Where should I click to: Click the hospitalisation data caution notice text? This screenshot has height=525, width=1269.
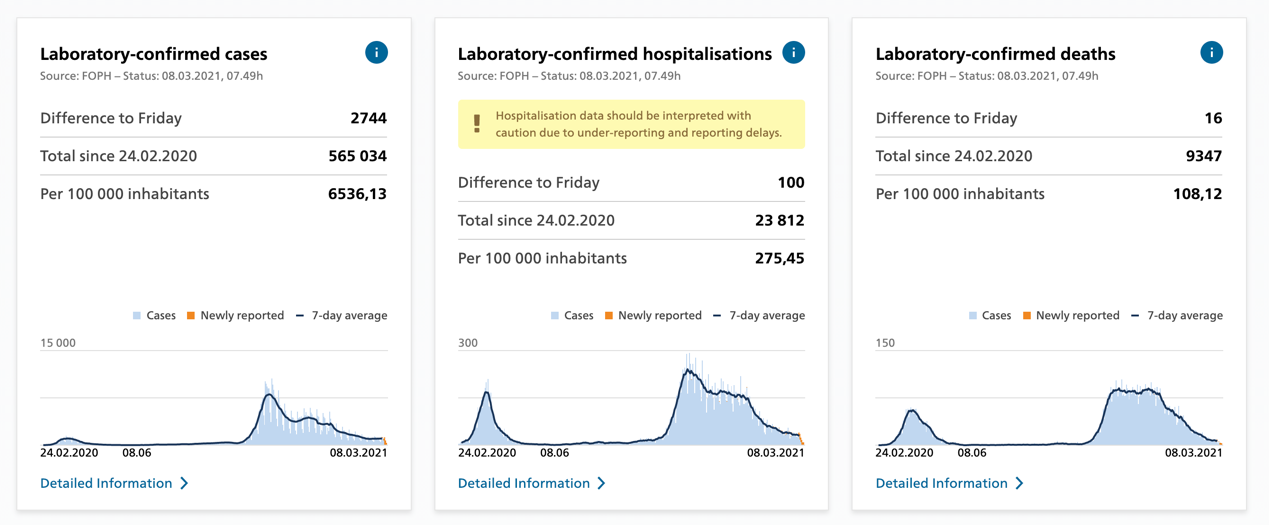638,124
